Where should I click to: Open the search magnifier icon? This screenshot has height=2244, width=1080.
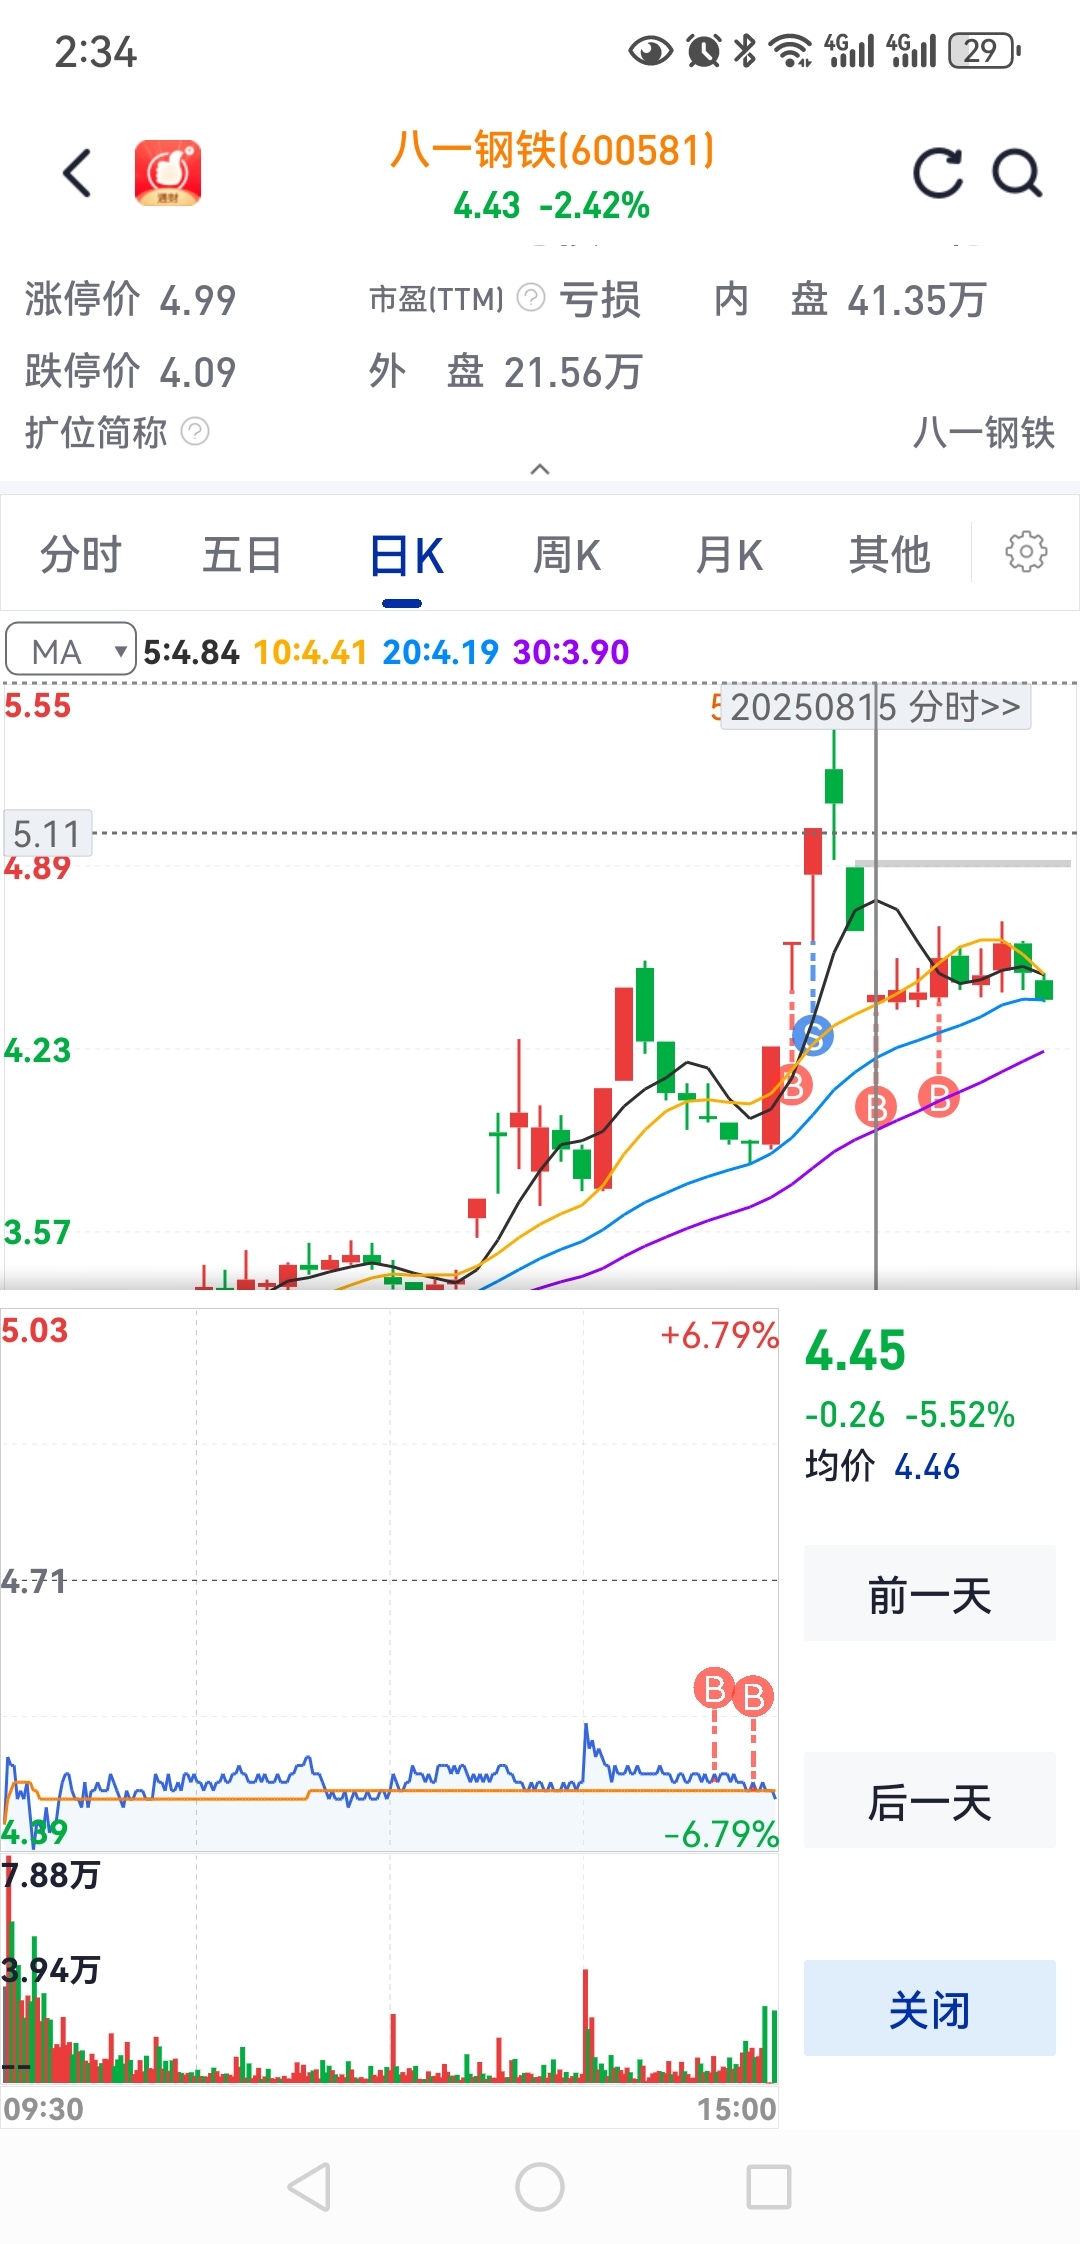[x=1018, y=173]
